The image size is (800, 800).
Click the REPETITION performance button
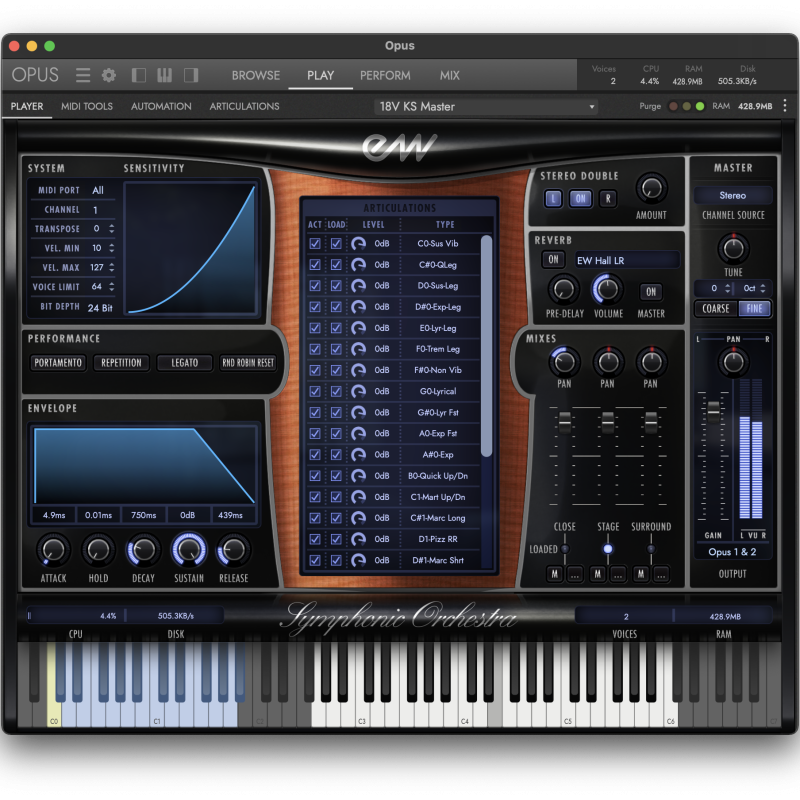121,363
